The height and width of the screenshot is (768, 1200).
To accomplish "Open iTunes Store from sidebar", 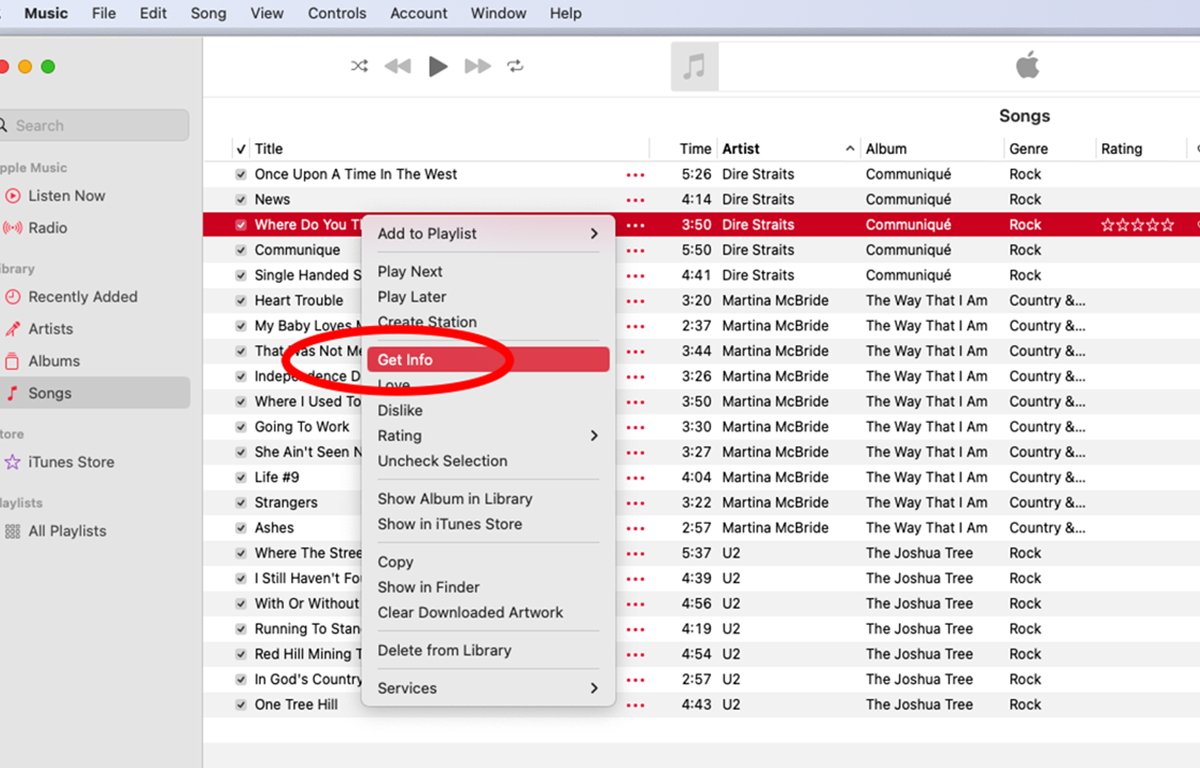I will pos(70,462).
